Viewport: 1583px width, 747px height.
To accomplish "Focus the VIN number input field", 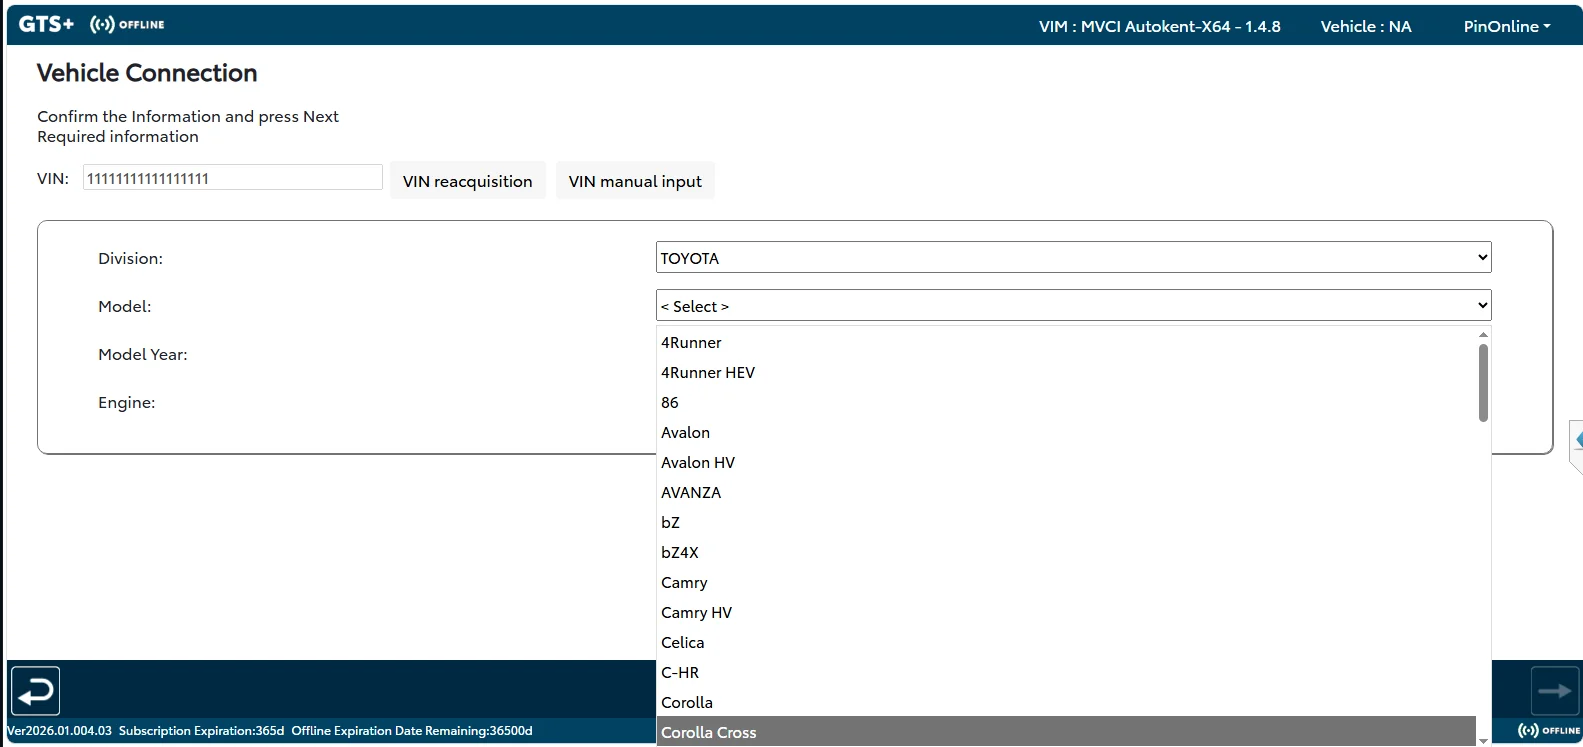I will click(x=233, y=178).
